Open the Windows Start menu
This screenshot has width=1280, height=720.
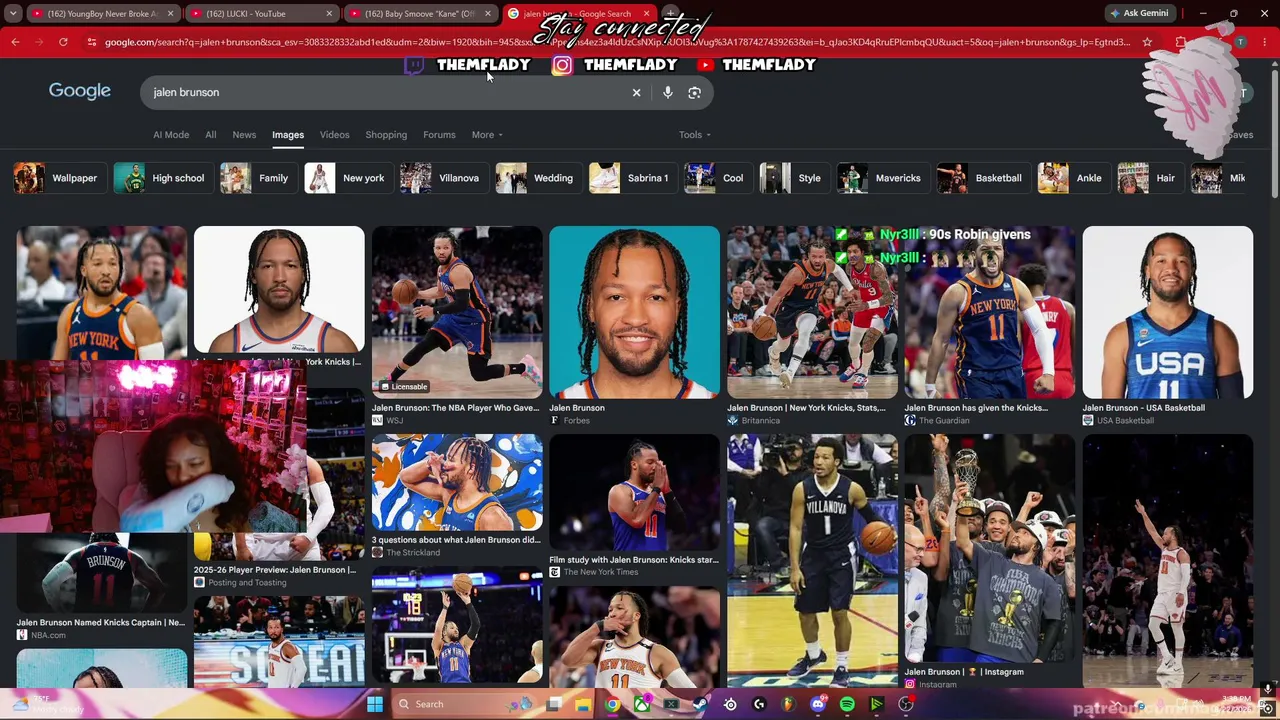375,704
